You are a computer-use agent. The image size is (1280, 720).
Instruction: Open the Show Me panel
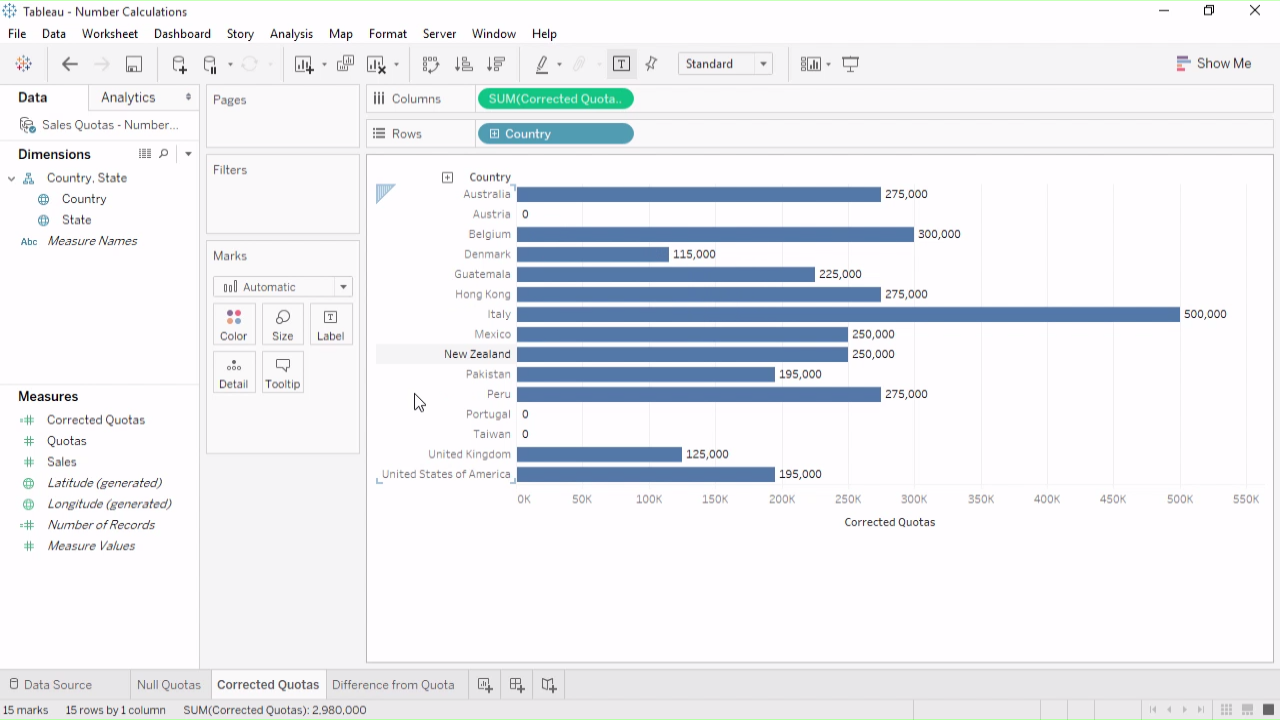click(1213, 63)
